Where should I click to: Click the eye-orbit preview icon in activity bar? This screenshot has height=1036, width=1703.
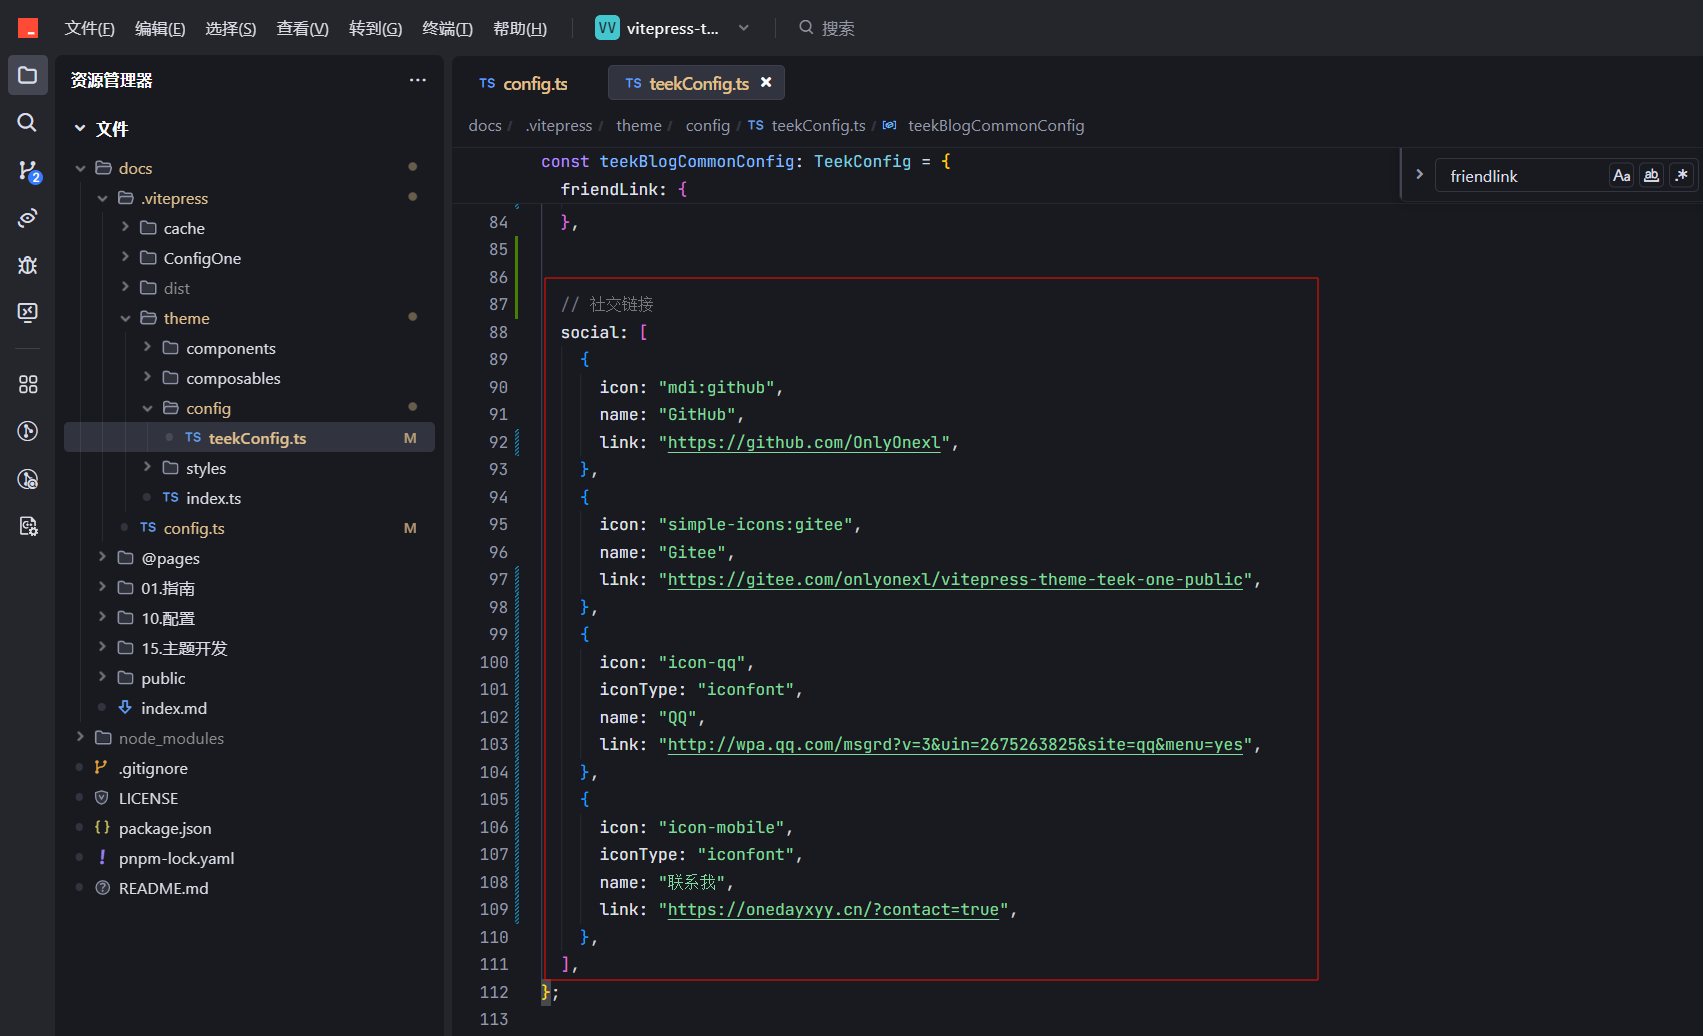coord(28,217)
